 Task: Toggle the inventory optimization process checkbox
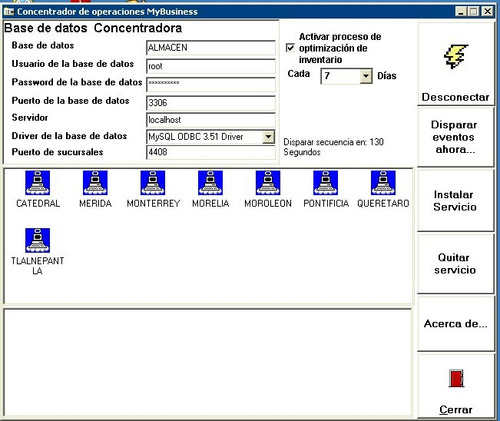[x=290, y=48]
